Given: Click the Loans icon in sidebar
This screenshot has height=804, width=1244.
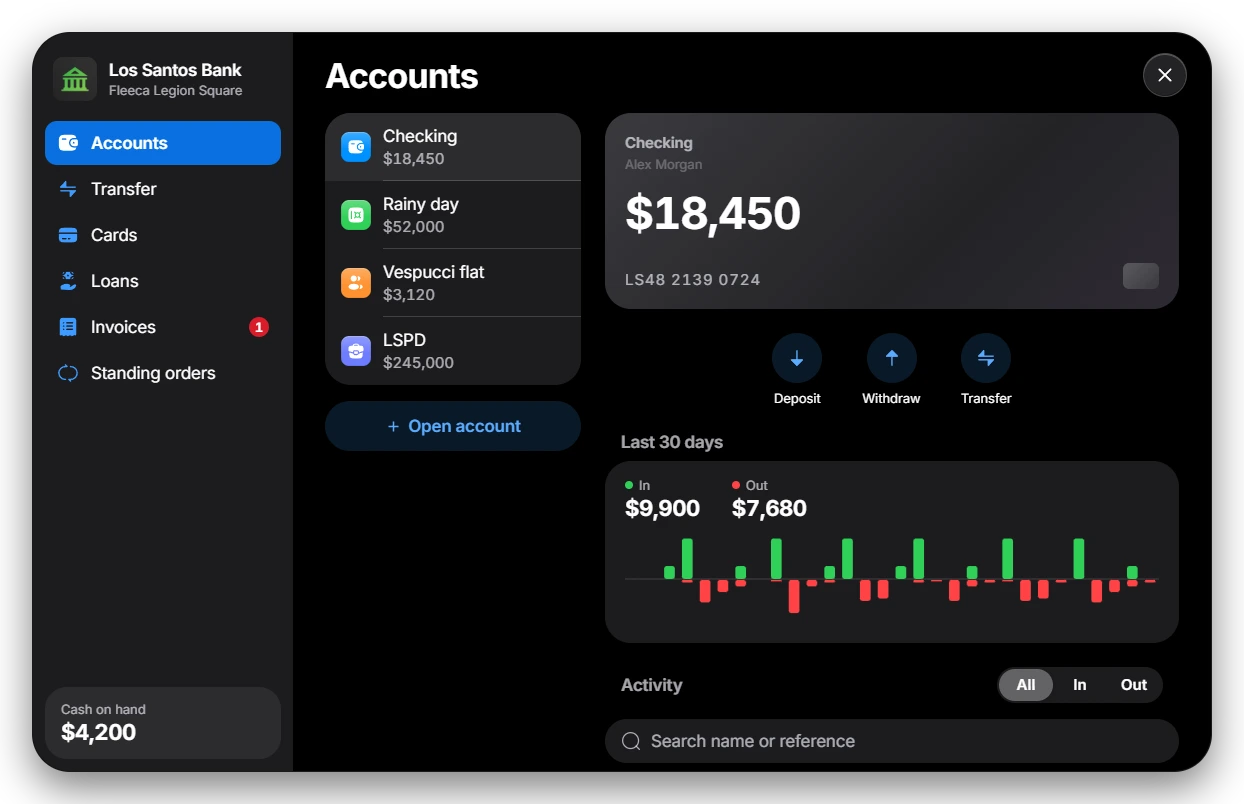Looking at the screenshot, I should 68,281.
